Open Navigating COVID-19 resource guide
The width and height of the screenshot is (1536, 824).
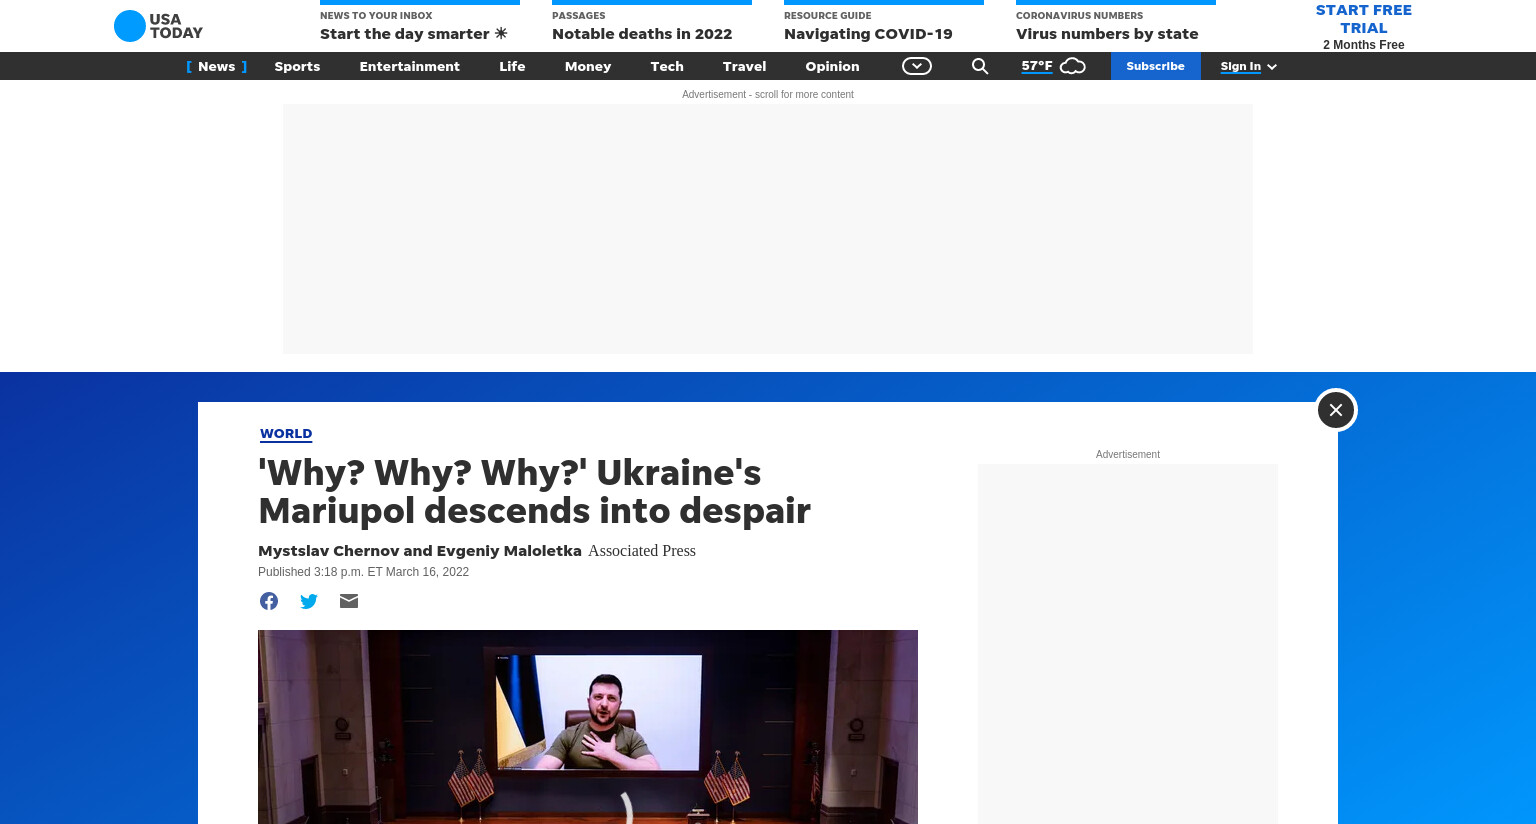pos(868,33)
